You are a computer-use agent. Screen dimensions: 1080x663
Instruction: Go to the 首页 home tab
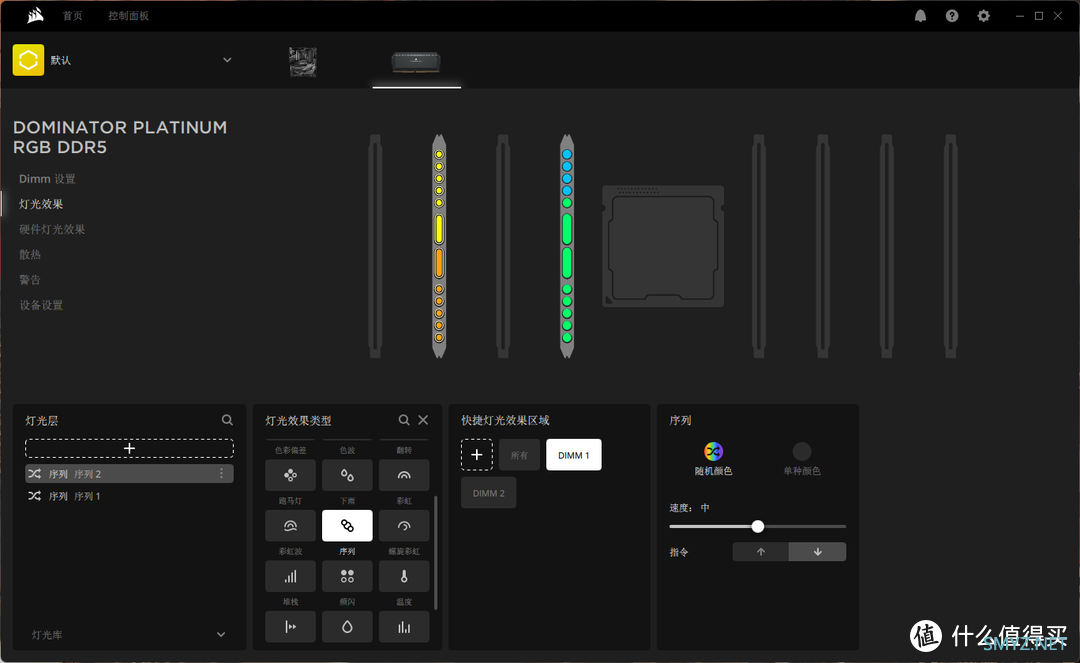(72, 16)
